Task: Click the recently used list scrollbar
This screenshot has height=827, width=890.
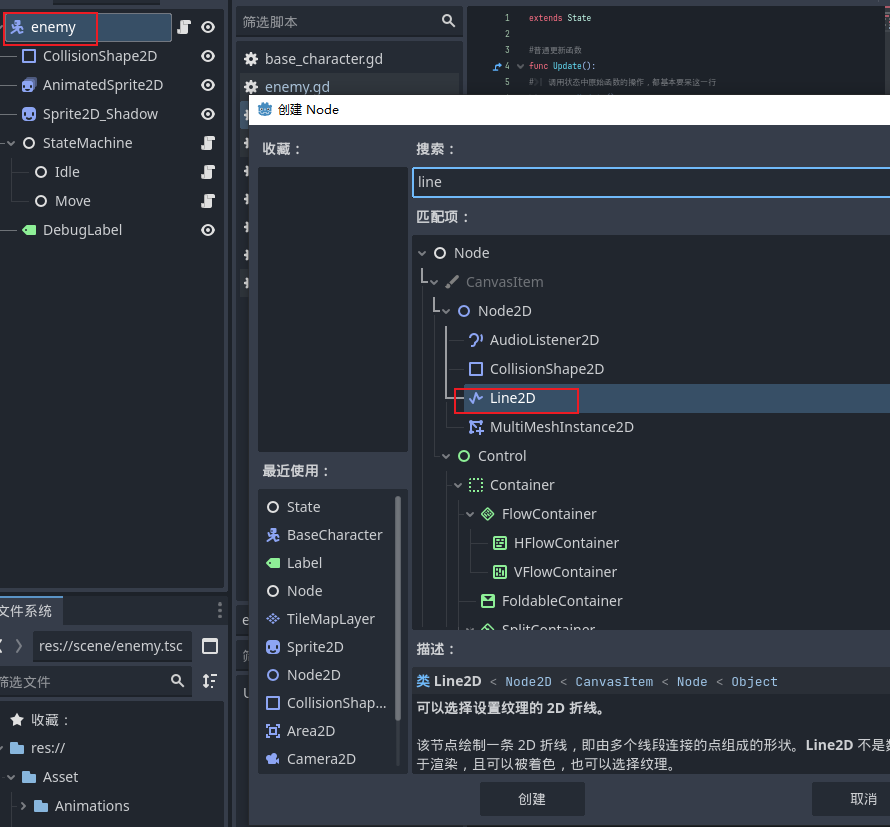Action: click(x=398, y=608)
